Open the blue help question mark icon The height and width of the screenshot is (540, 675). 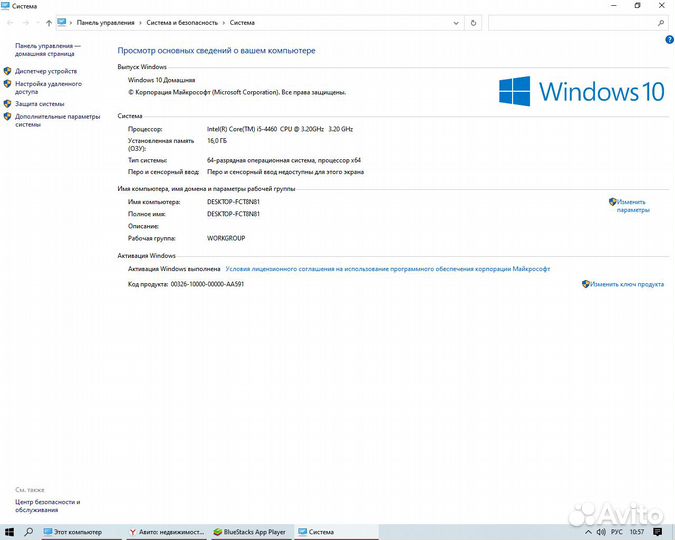click(669, 40)
